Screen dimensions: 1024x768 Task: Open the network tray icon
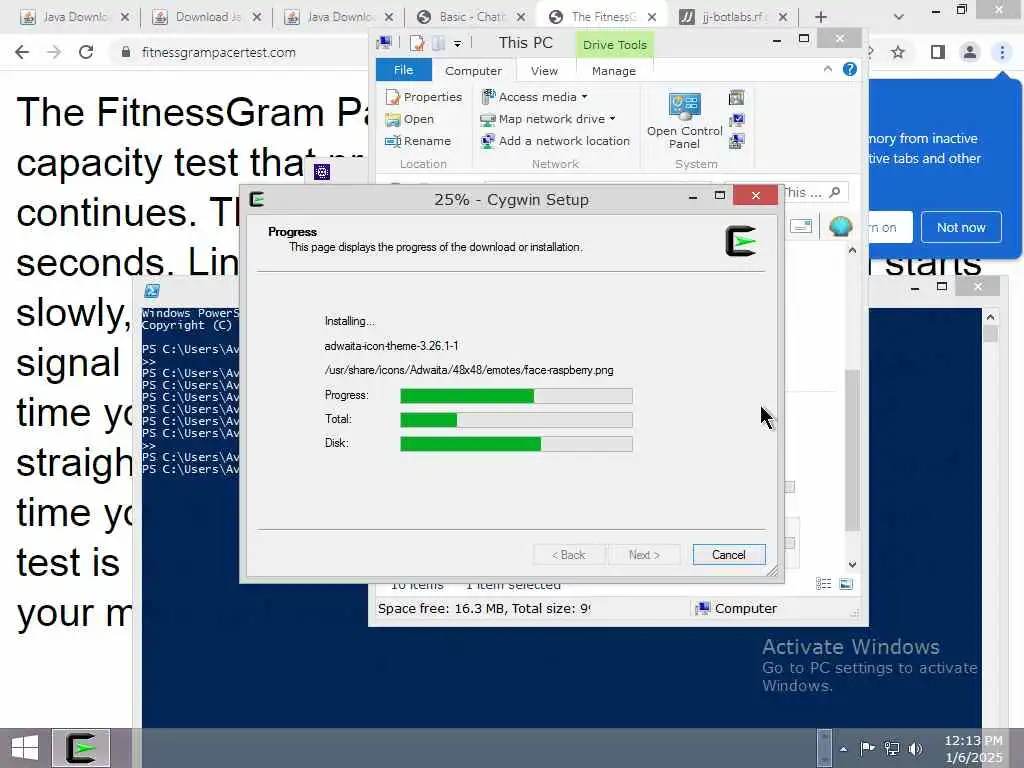pyautogui.click(x=891, y=748)
